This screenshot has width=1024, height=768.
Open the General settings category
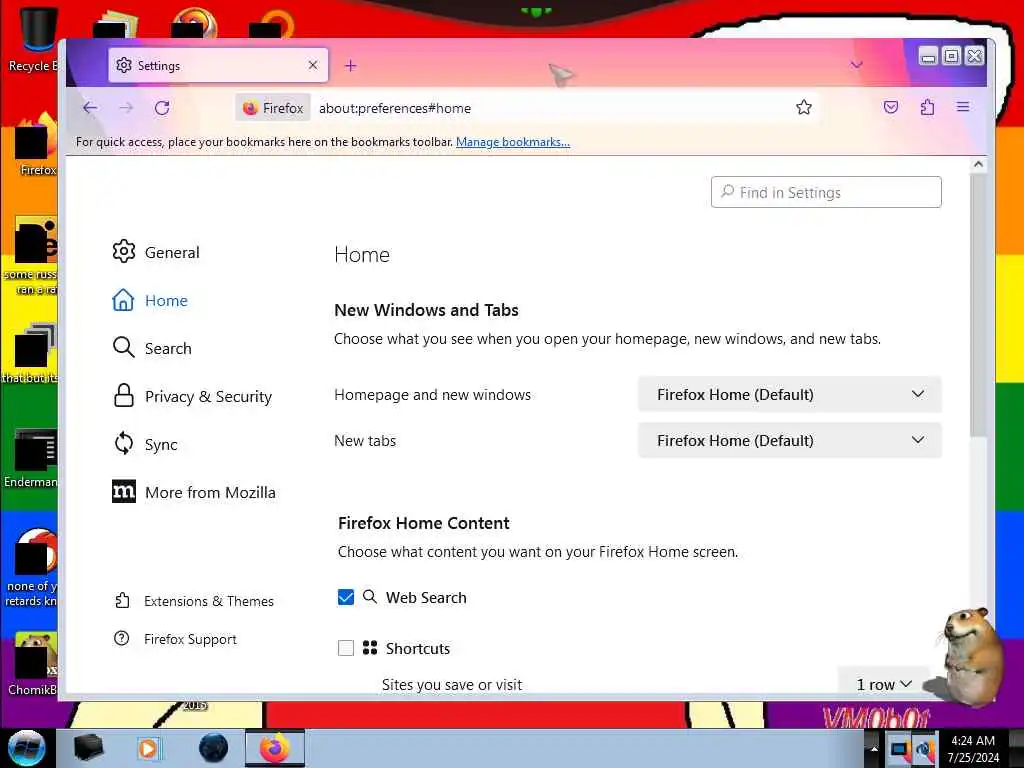point(156,252)
